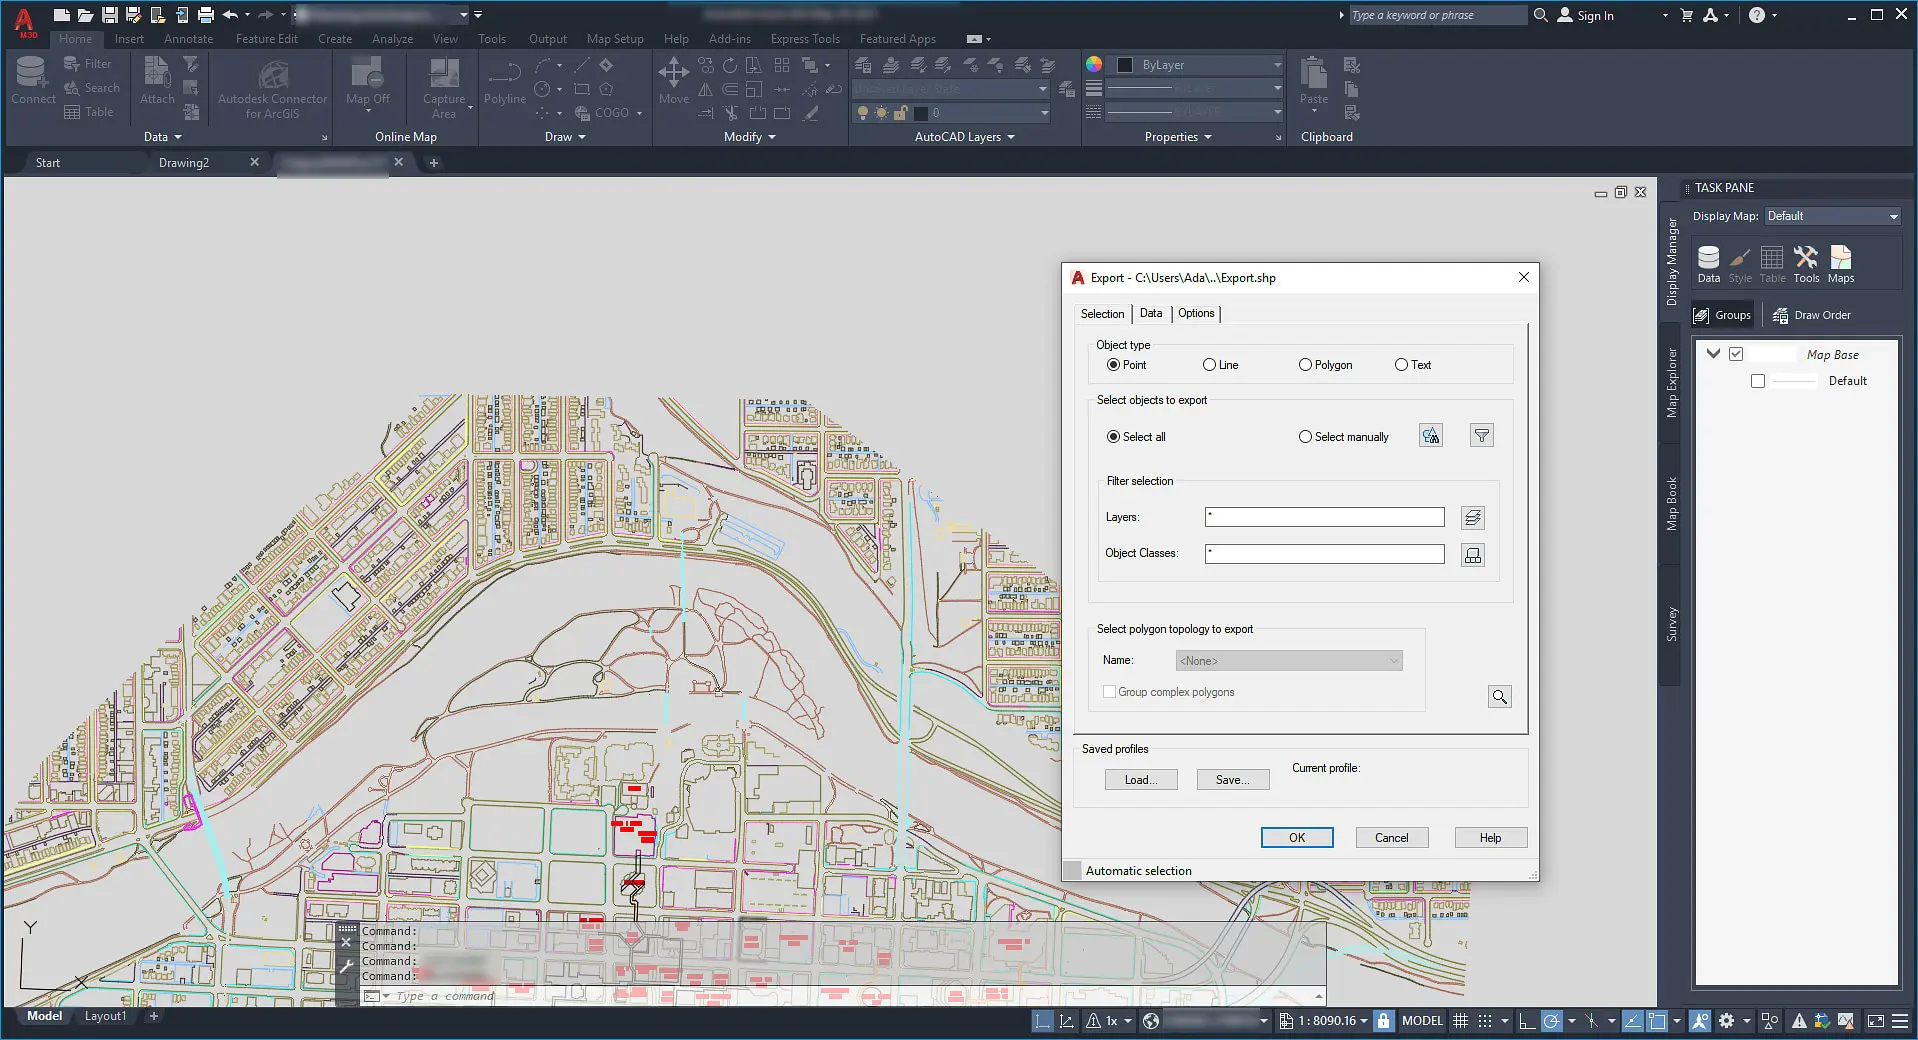The image size is (1918, 1040).
Task: Open the polygon topology Name dropdown
Action: pyautogui.click(x=1392, y=660)
